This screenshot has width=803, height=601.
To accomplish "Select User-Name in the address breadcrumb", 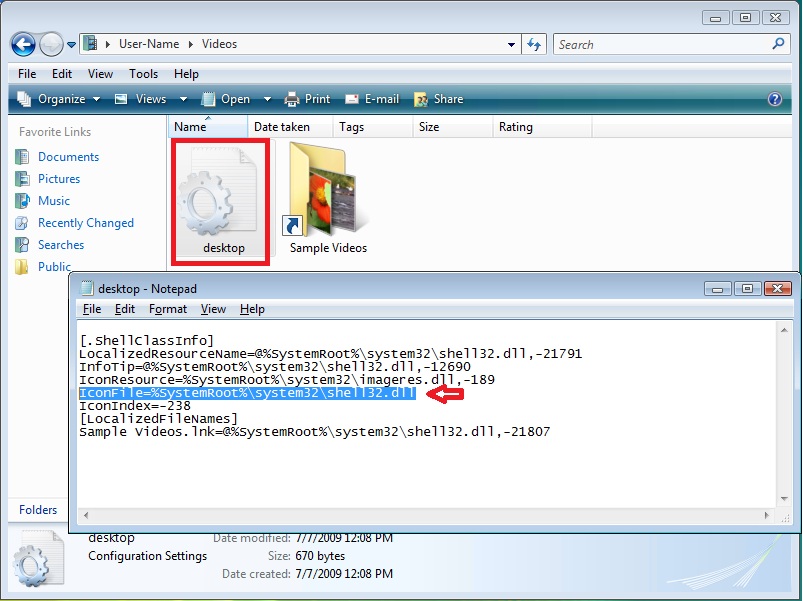I will [149, 44].
